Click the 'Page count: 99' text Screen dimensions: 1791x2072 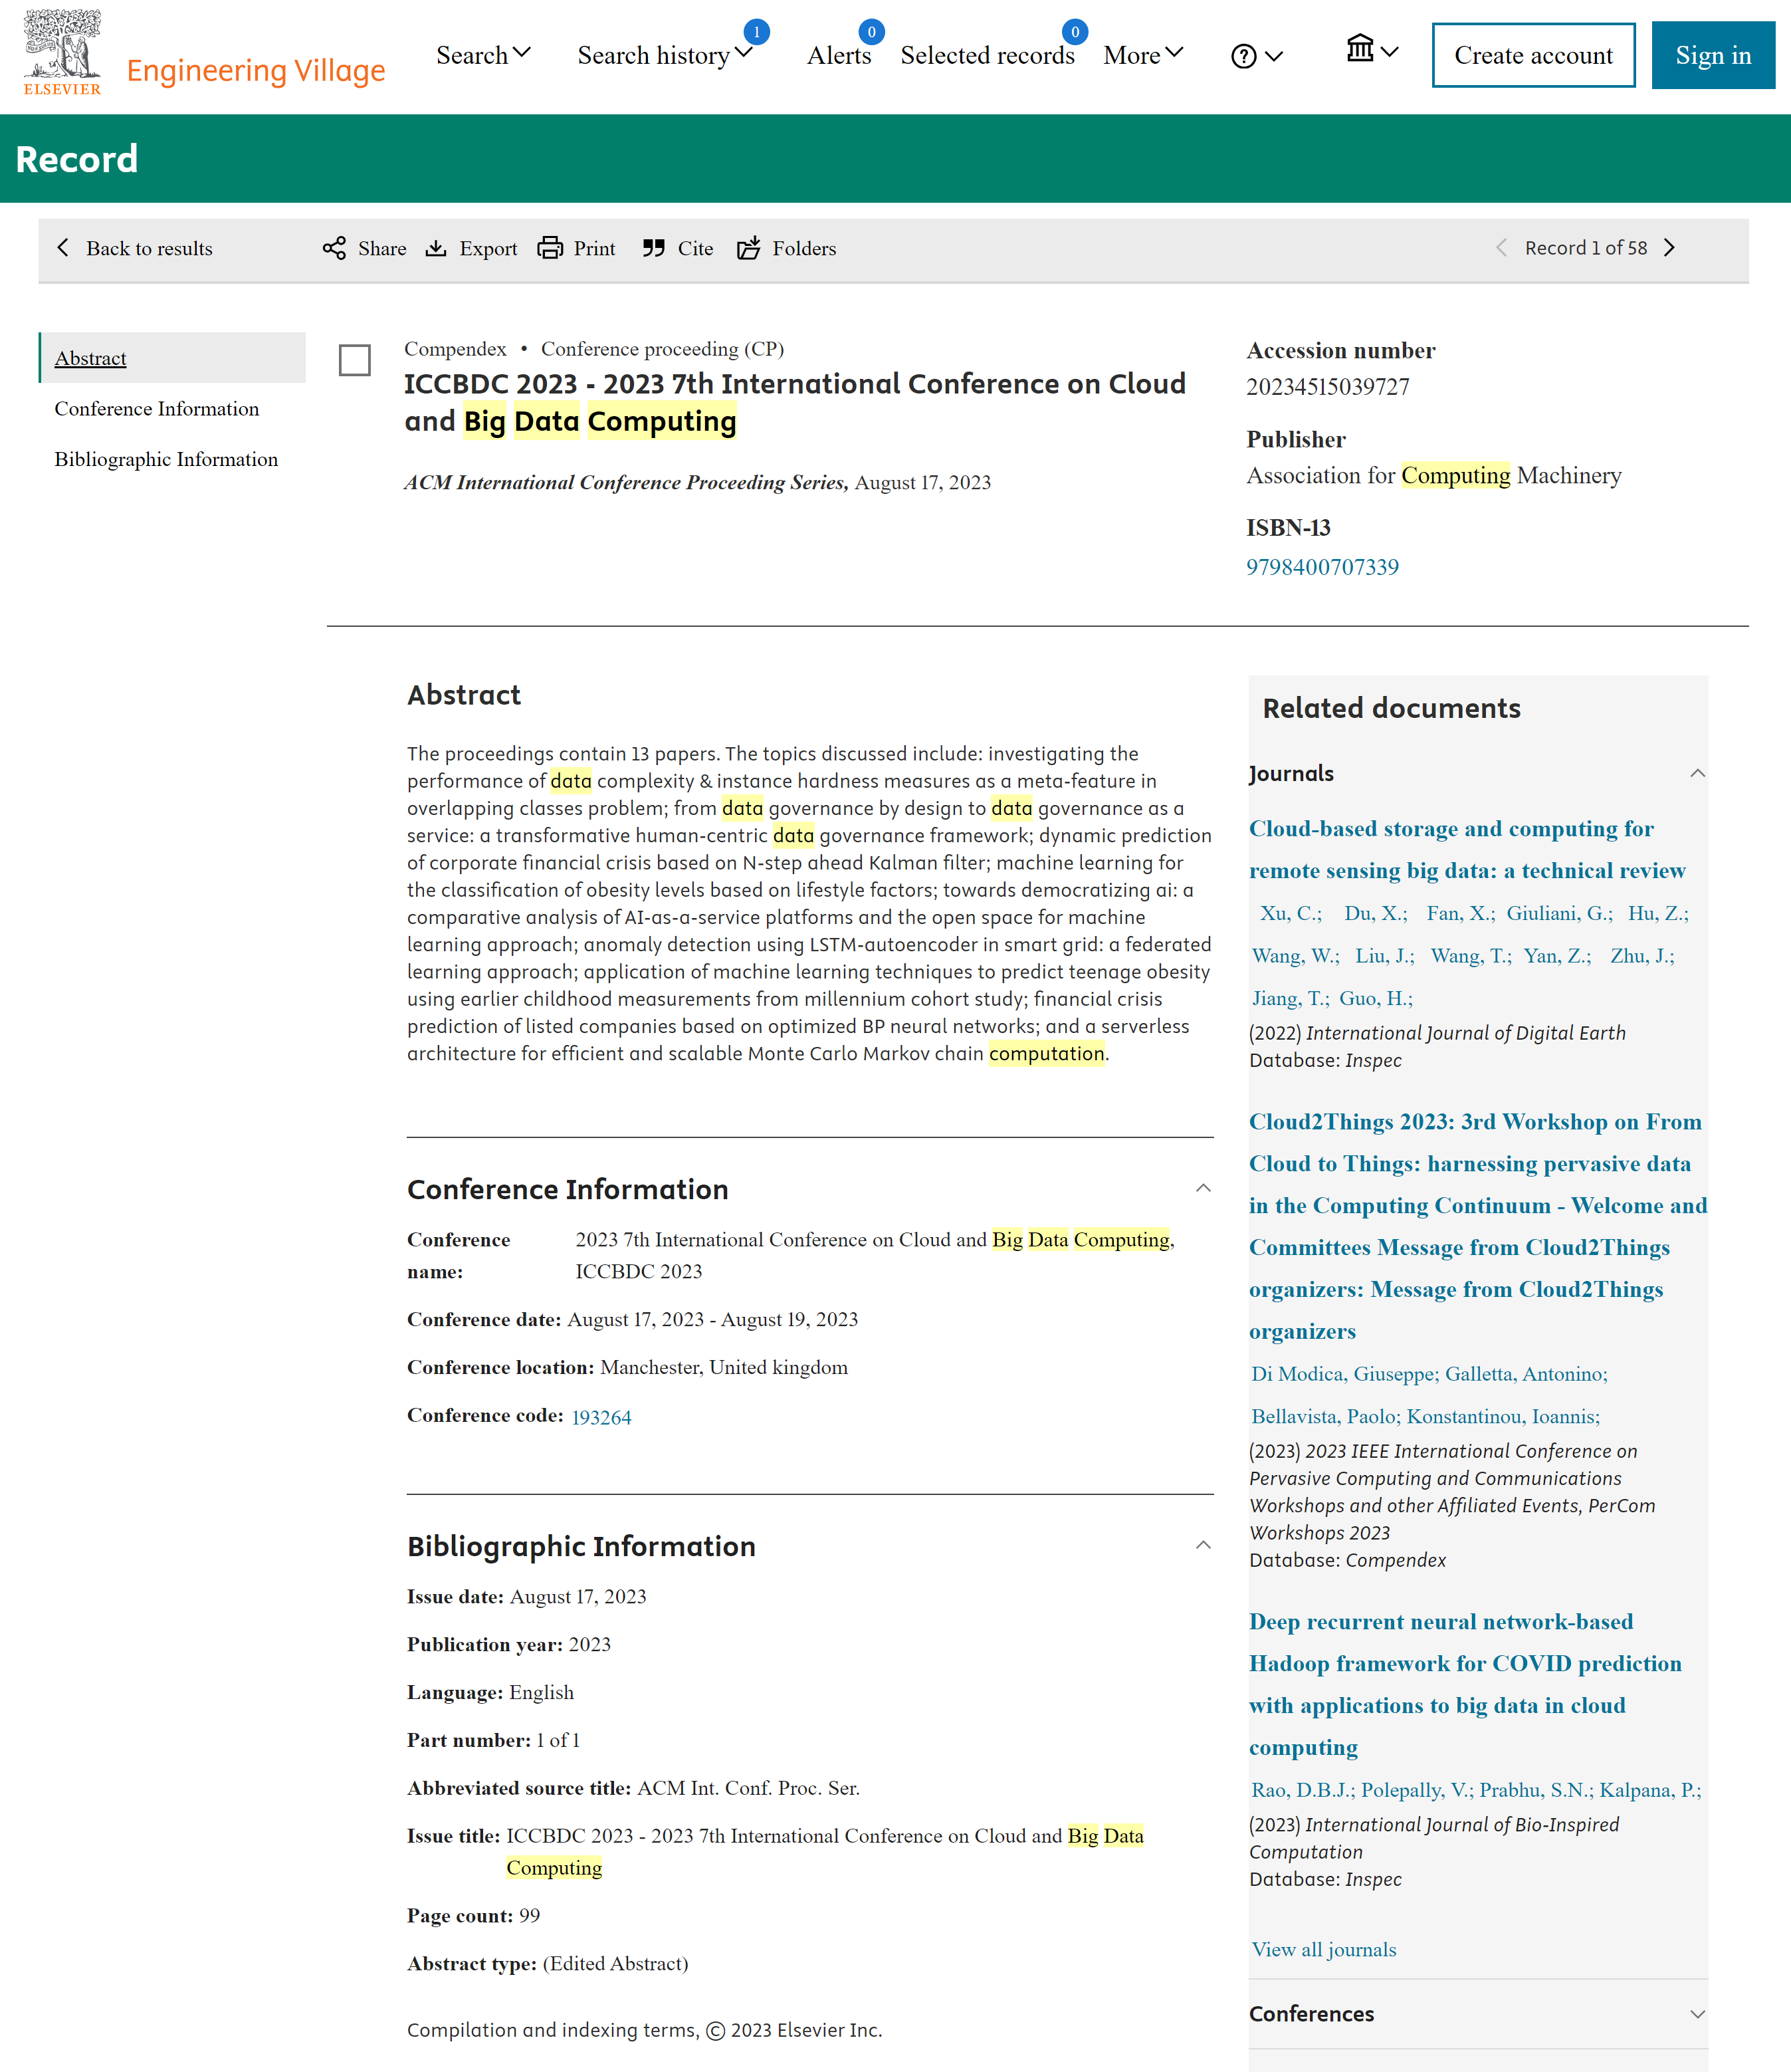(x=473, y=1915)
